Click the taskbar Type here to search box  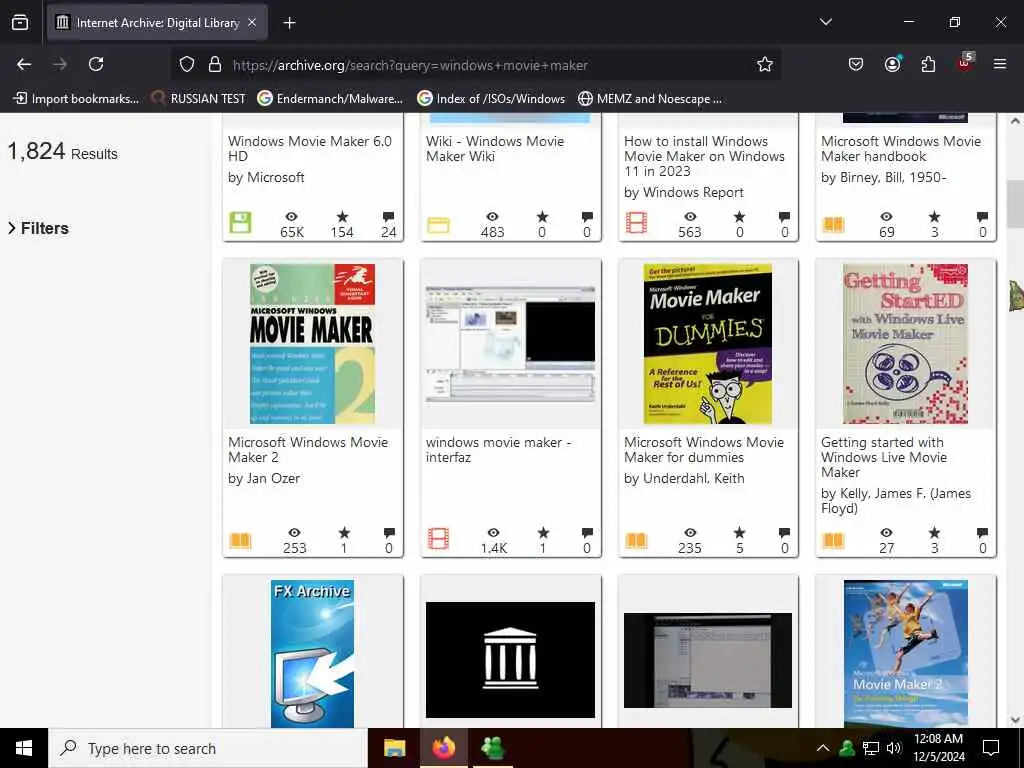point(208,748)
